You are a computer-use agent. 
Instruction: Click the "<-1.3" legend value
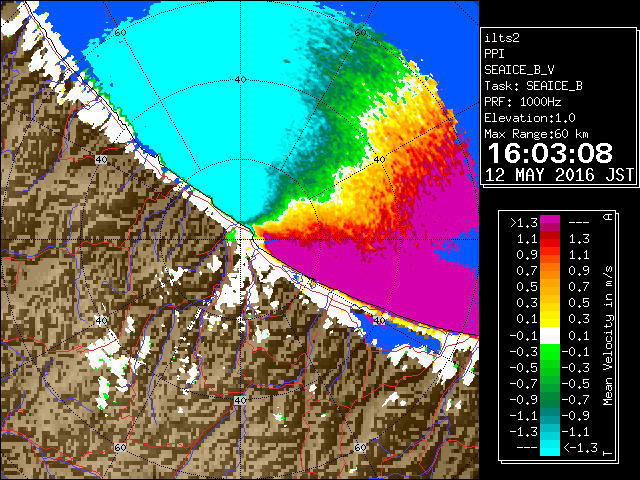click(580, 448)
